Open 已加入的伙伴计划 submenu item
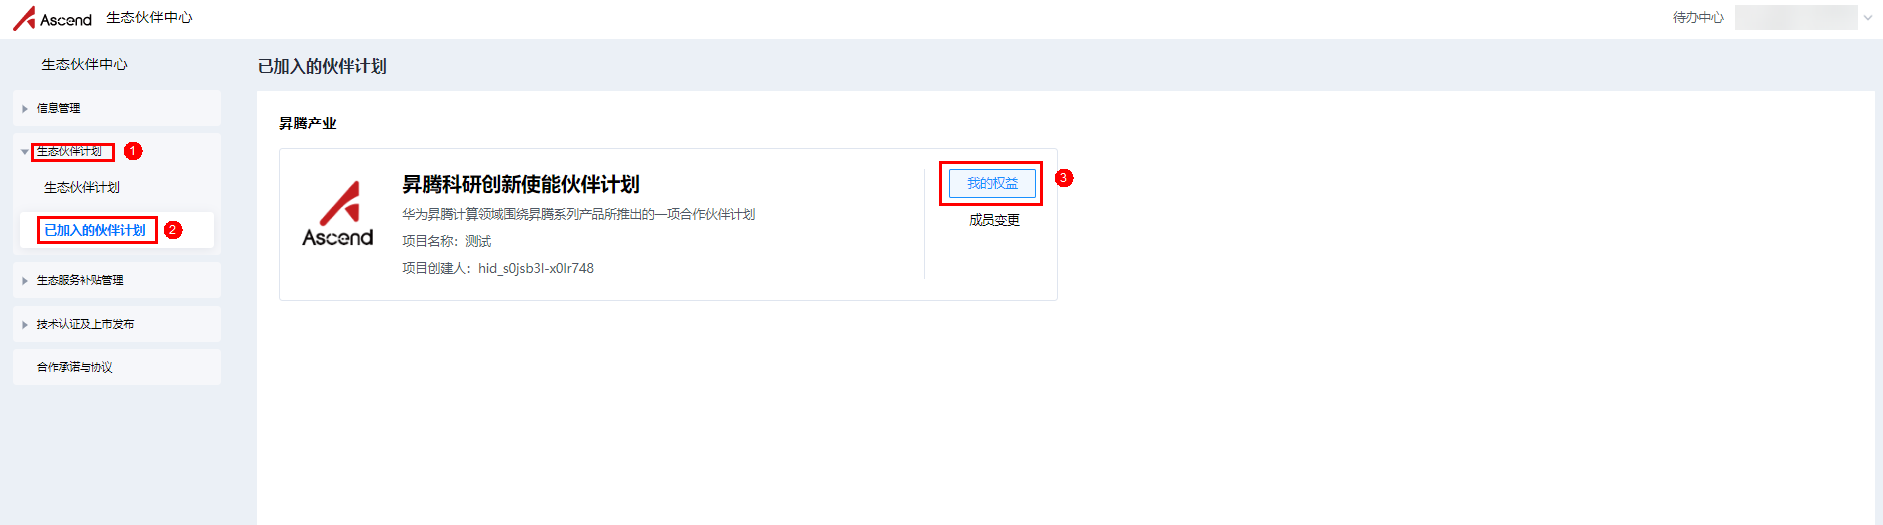 coord(95,230)
